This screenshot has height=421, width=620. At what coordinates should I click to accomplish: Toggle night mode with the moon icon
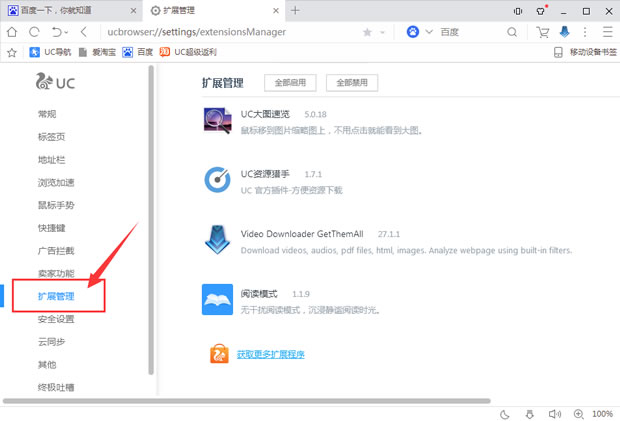coord(506,413)
